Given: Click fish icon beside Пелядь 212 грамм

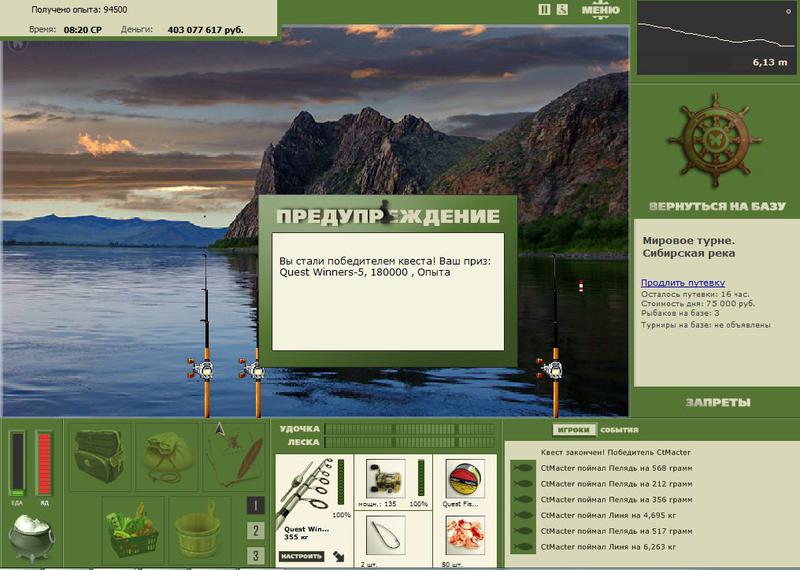Looking at the screenshot, I should [x=523, y=484].
